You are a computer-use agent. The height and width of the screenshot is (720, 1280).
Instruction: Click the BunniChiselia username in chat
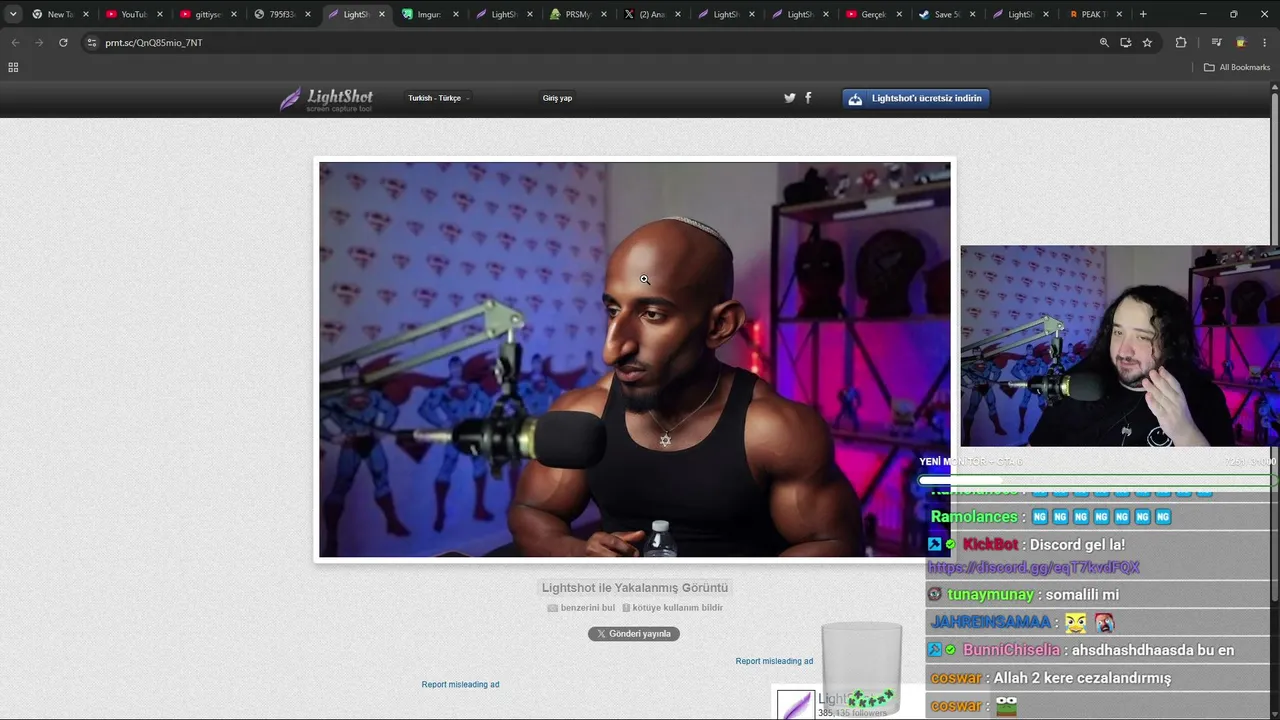tap(1011, 650)
